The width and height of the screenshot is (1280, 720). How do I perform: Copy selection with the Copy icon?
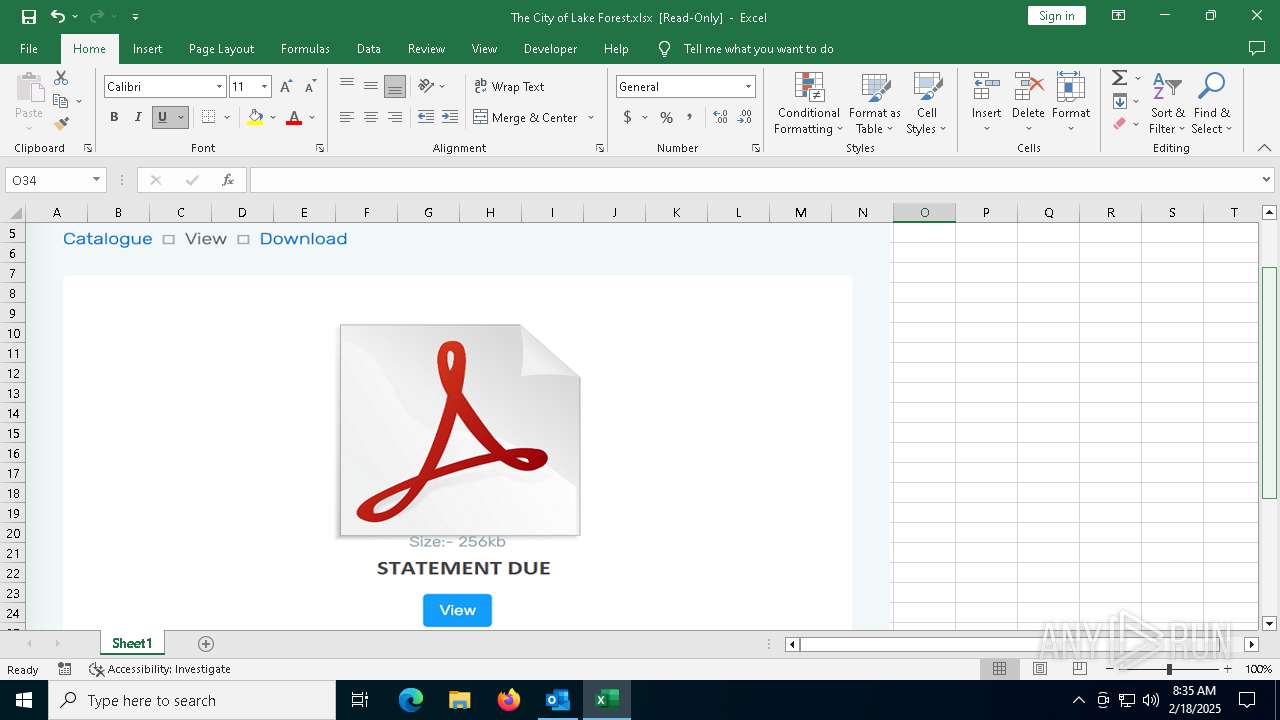coord(61,101)
